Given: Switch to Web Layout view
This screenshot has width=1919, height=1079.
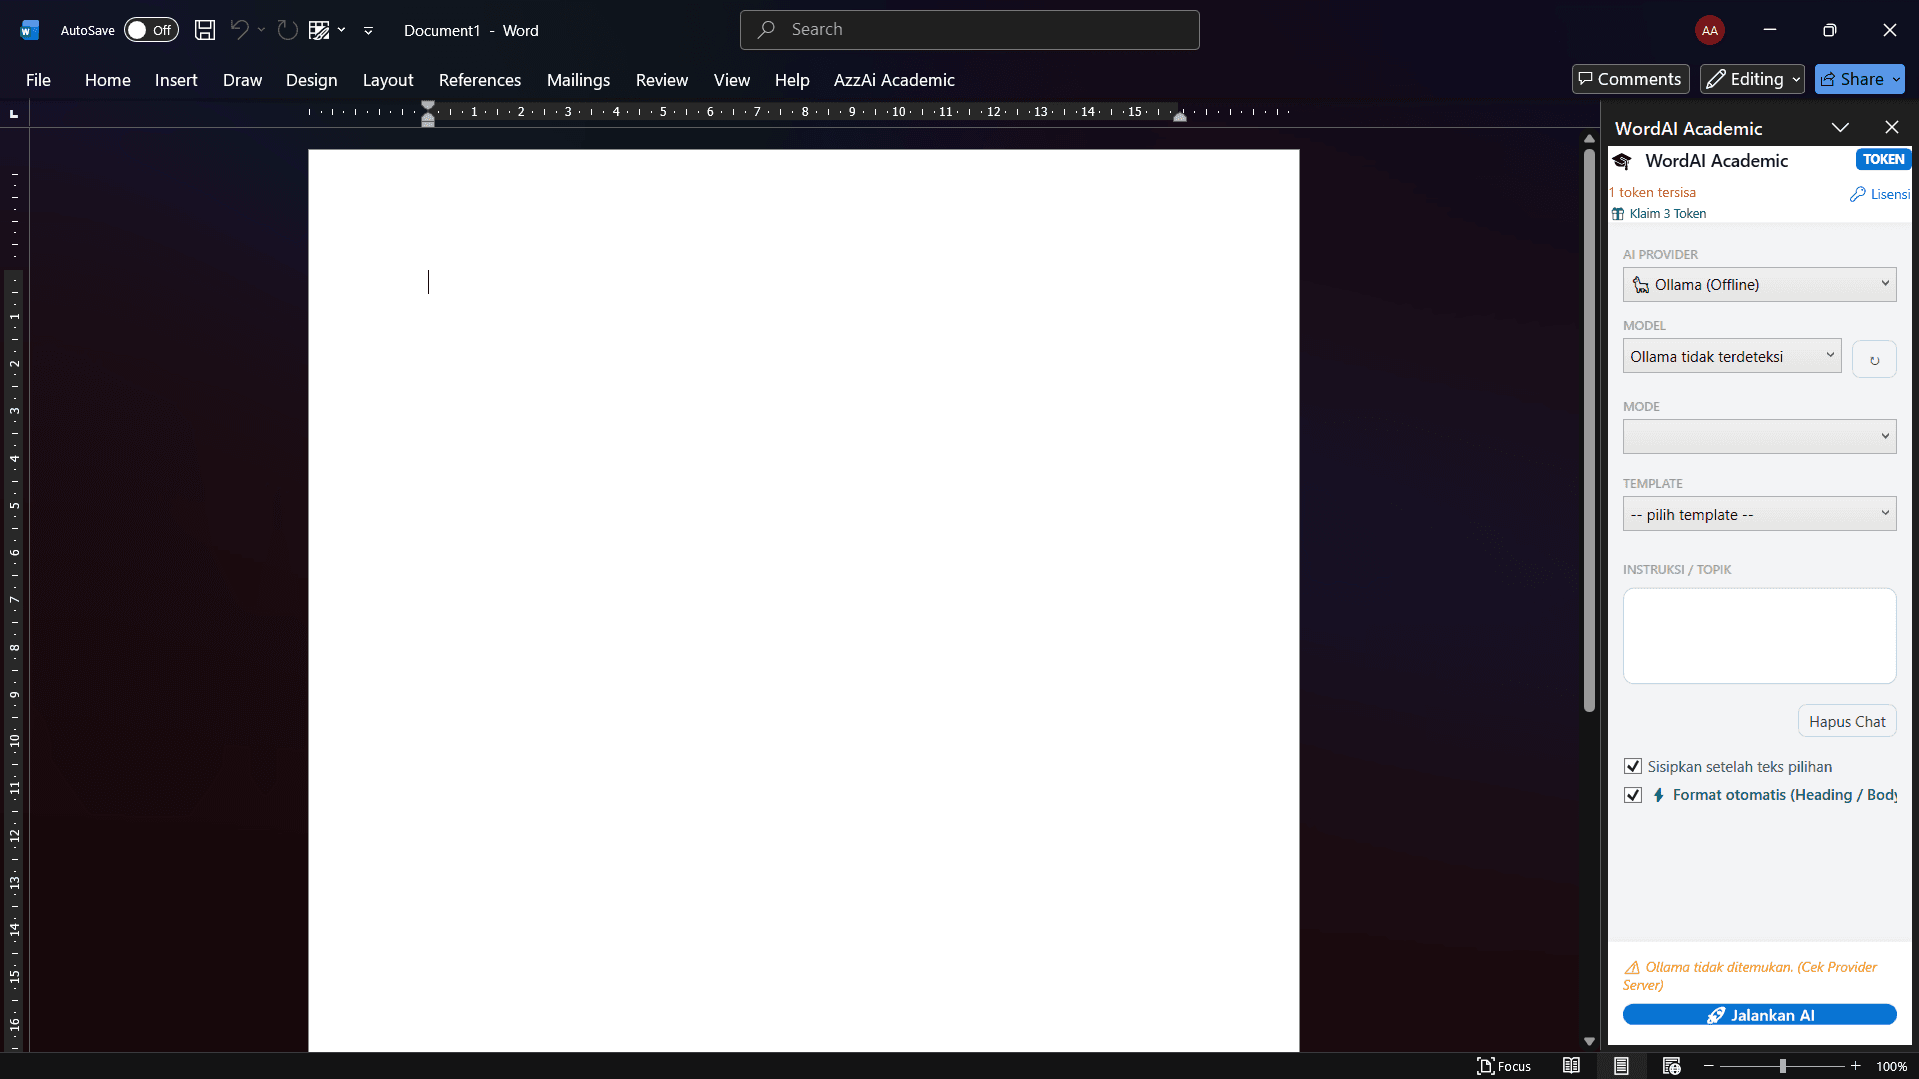Looking at the screenshot, I should (x=1671, y=1066).
